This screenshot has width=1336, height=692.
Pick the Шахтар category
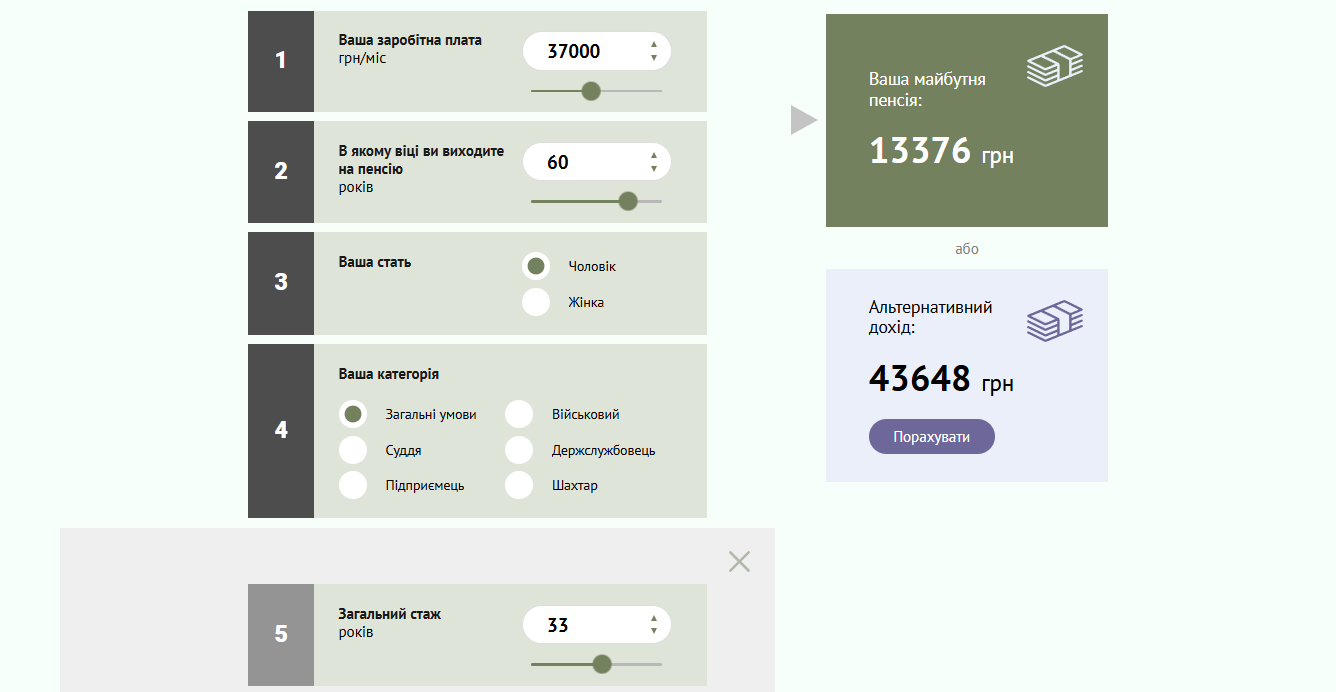[x=519, y=485]
